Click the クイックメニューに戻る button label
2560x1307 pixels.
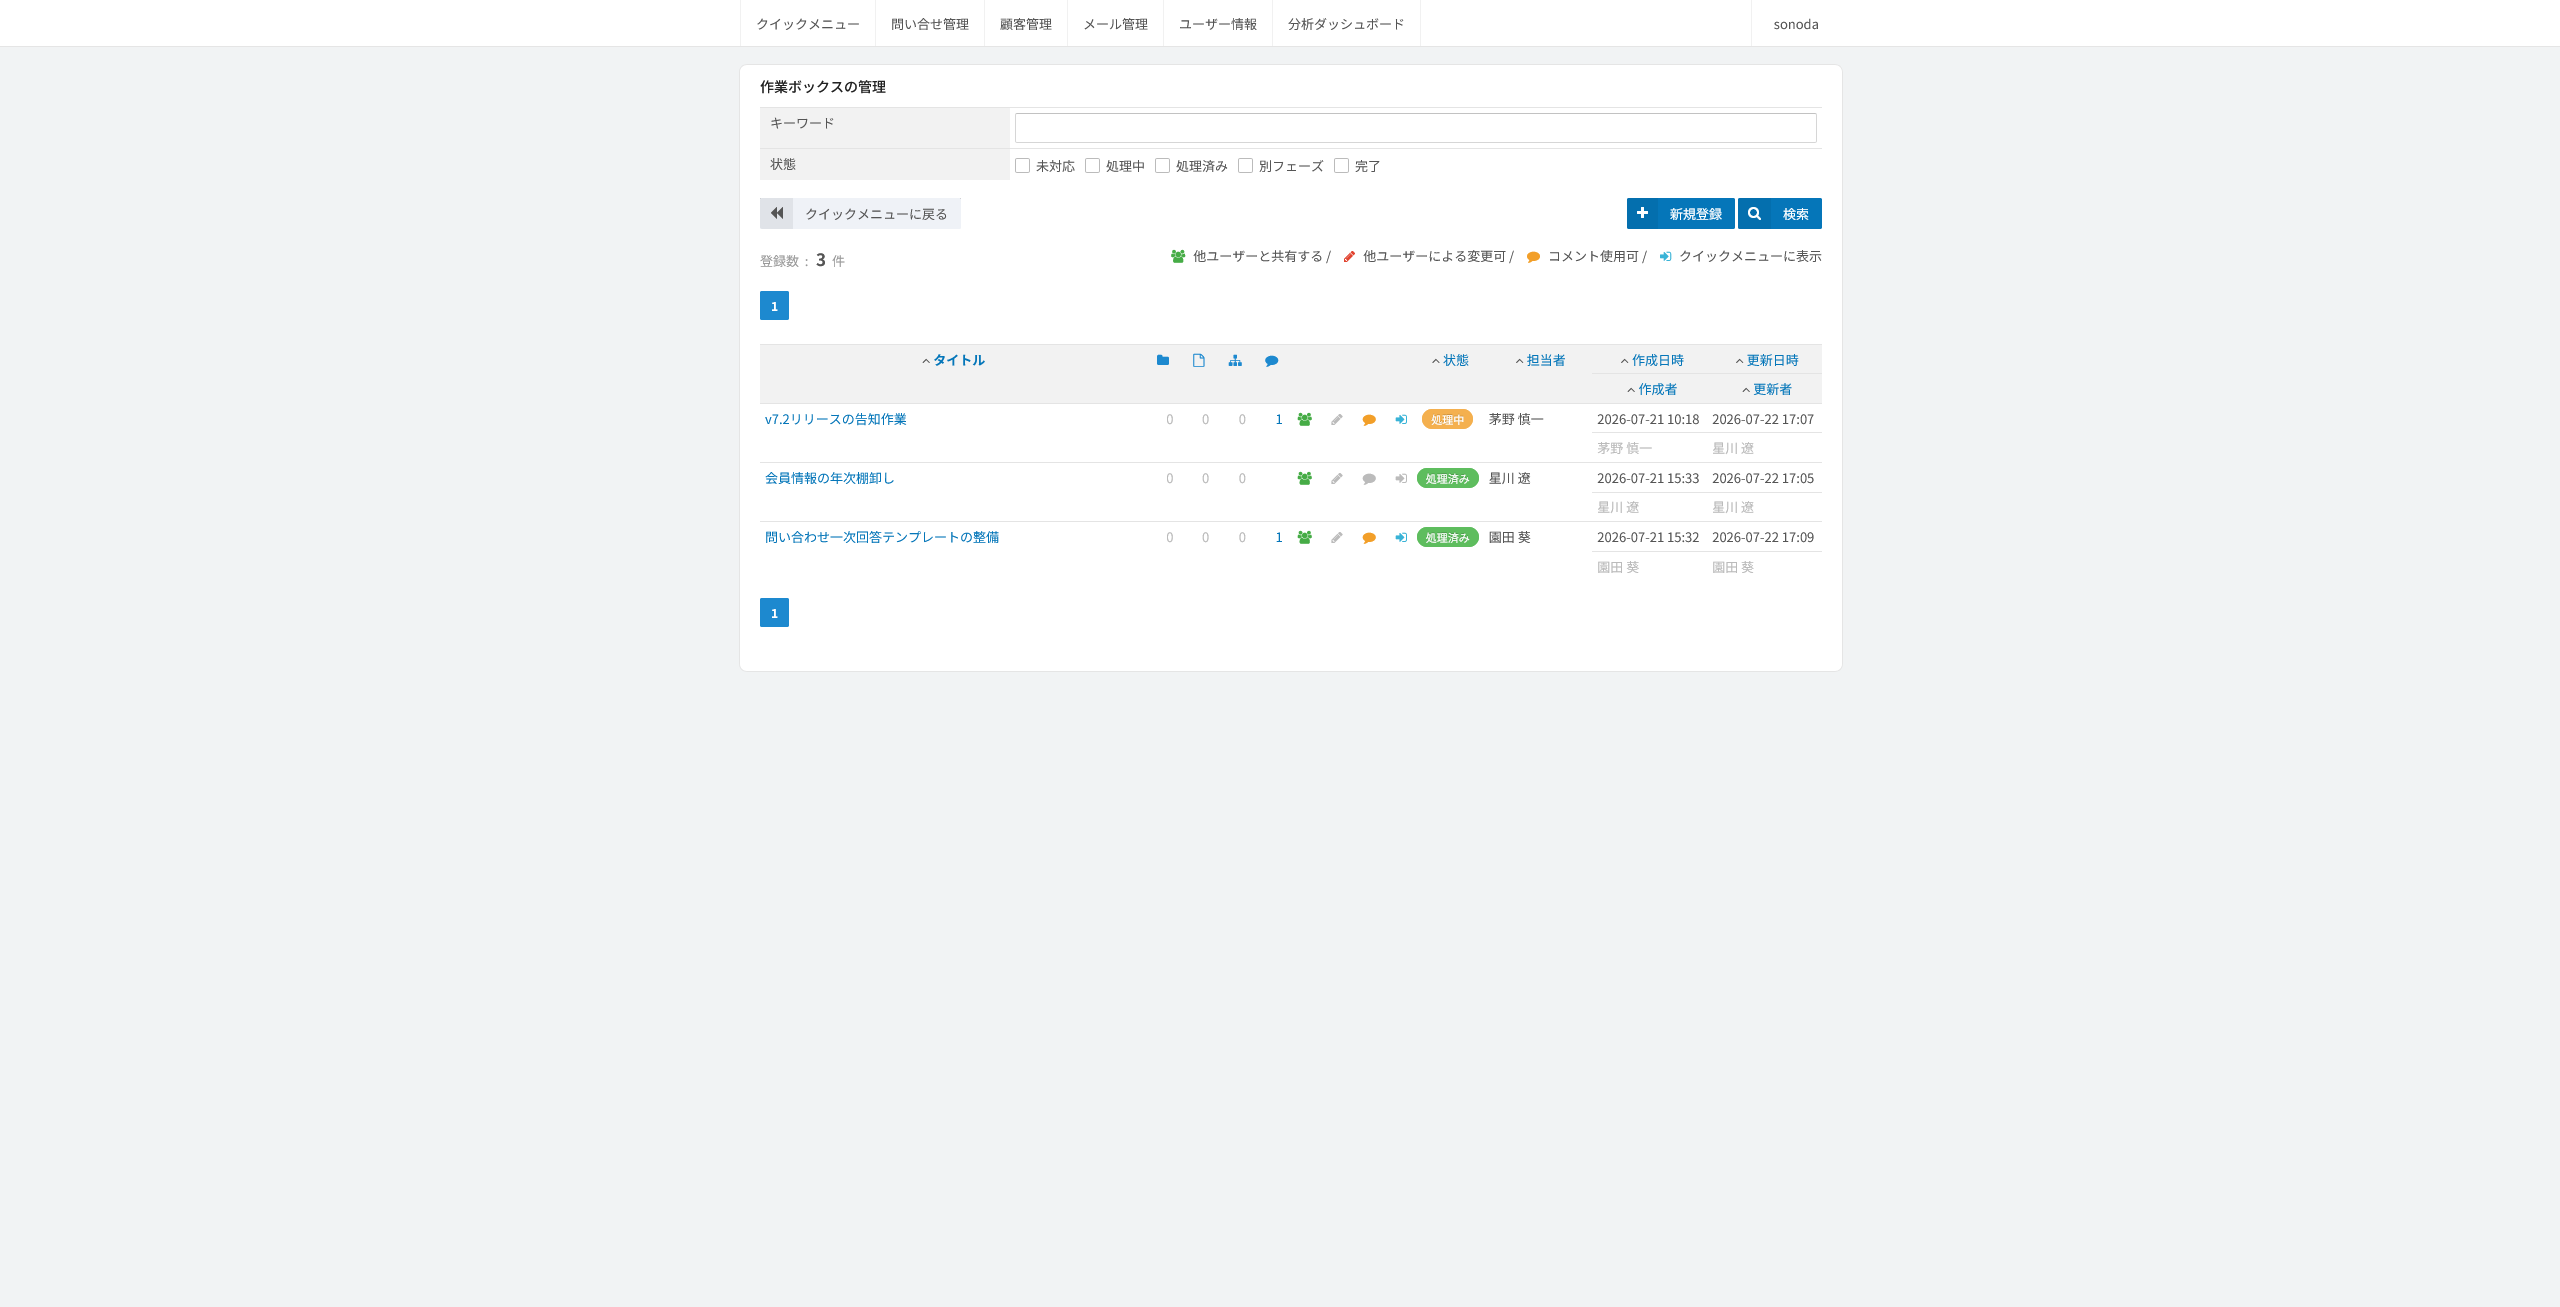pyautogui.click(x=876, y=214)
